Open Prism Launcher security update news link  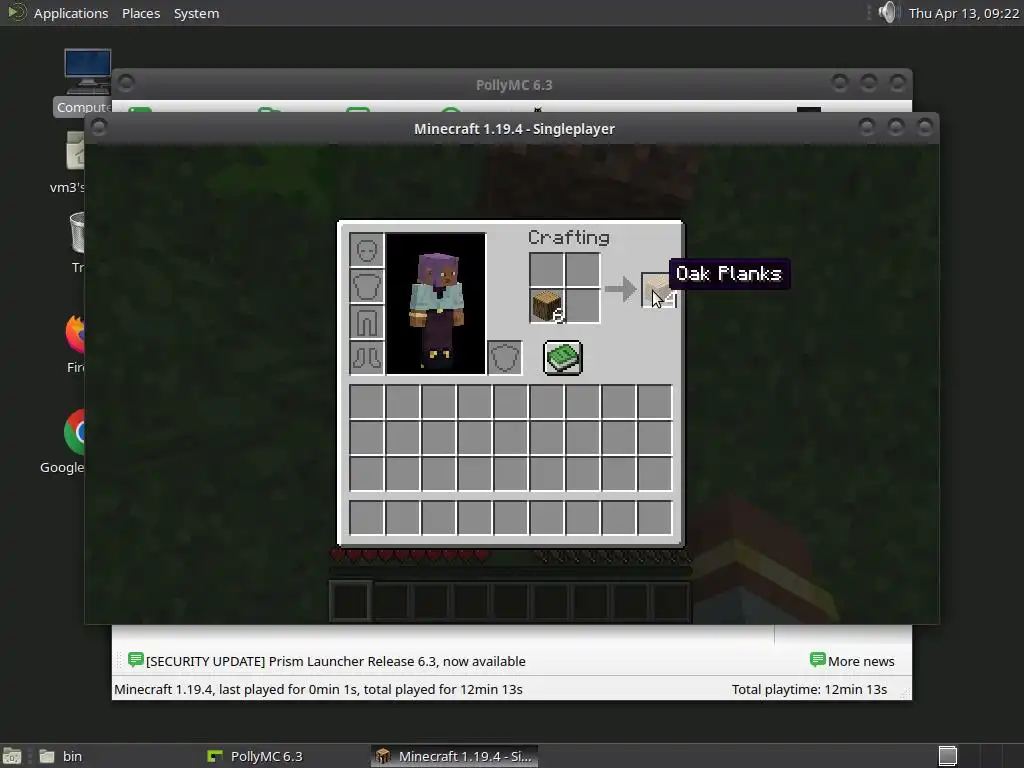pos(336,662)
